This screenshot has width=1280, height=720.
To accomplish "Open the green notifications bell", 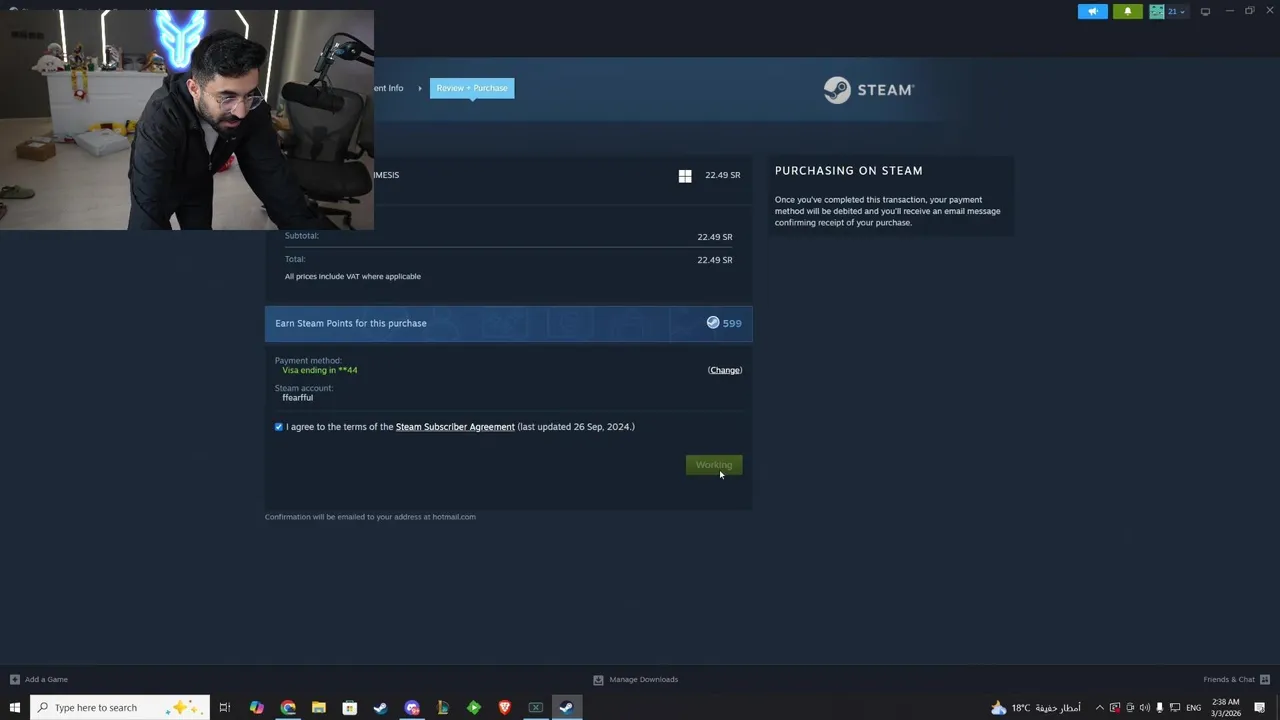I will (x=1127, y=11).
